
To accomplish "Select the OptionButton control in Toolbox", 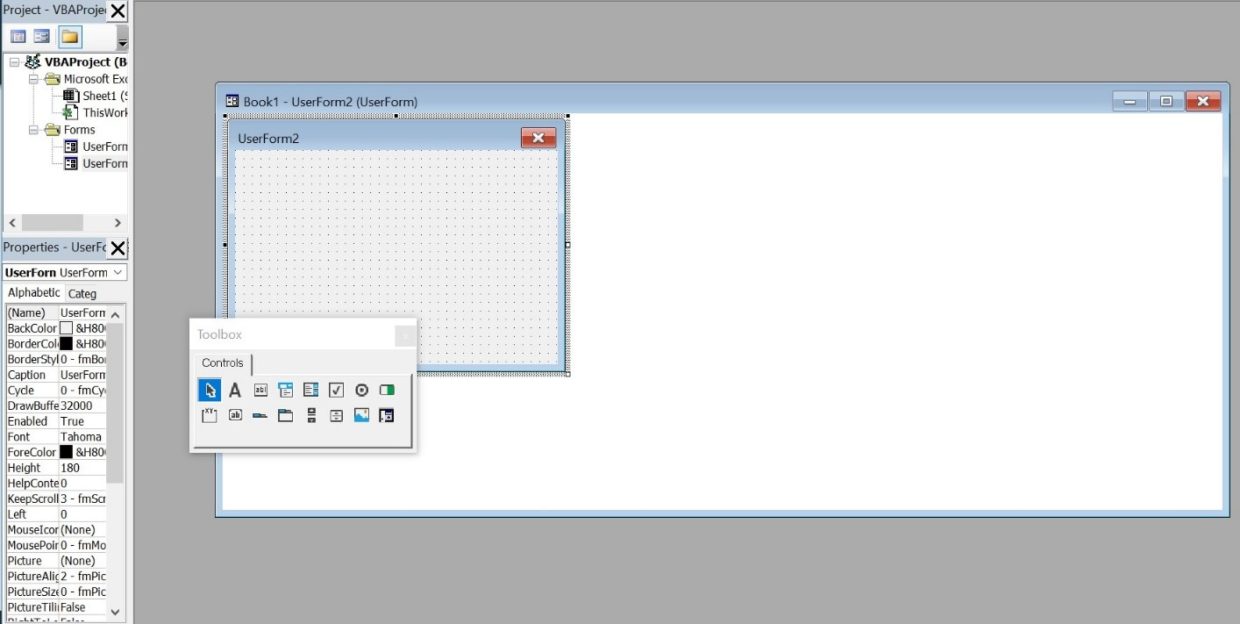I will point(362,390).
